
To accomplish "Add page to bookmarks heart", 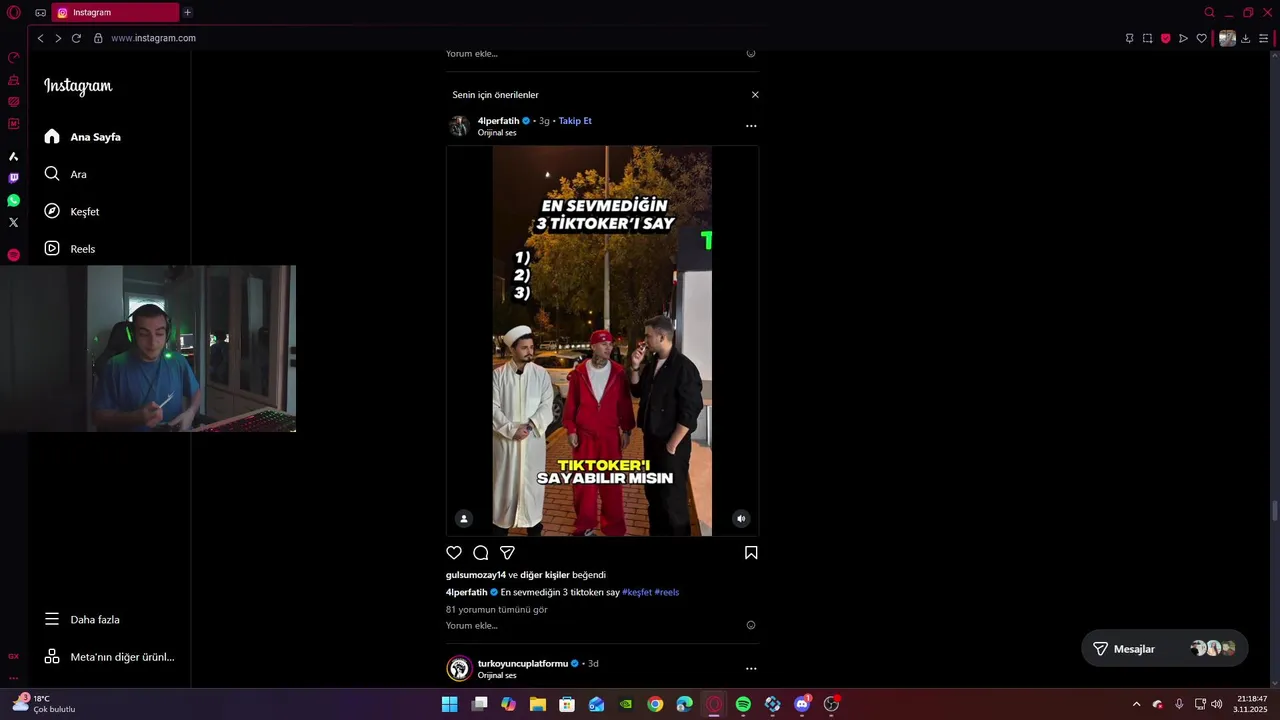I will click(1201, 38).
